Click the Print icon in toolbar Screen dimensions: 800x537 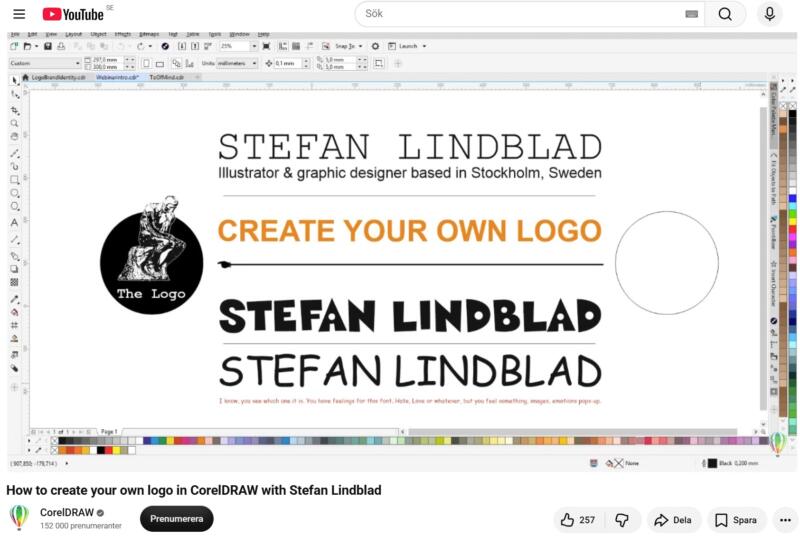(61, 46)
